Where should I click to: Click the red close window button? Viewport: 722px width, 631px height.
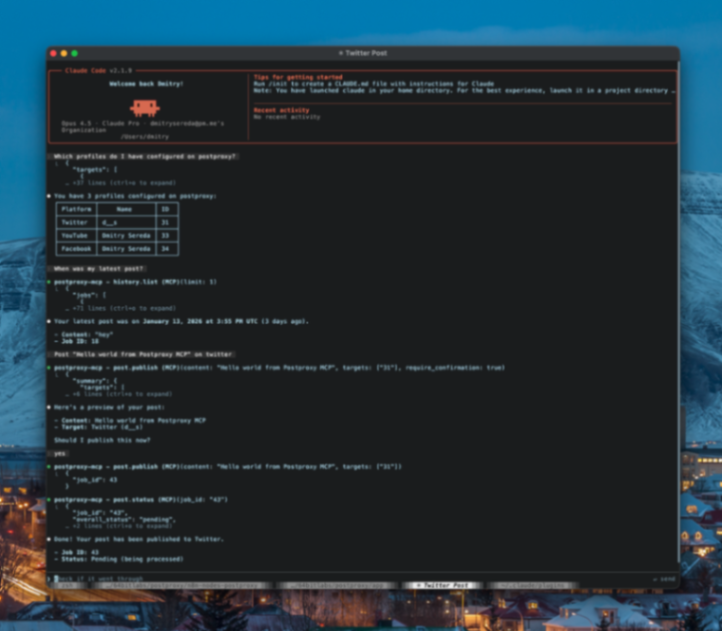coord(53,53)
